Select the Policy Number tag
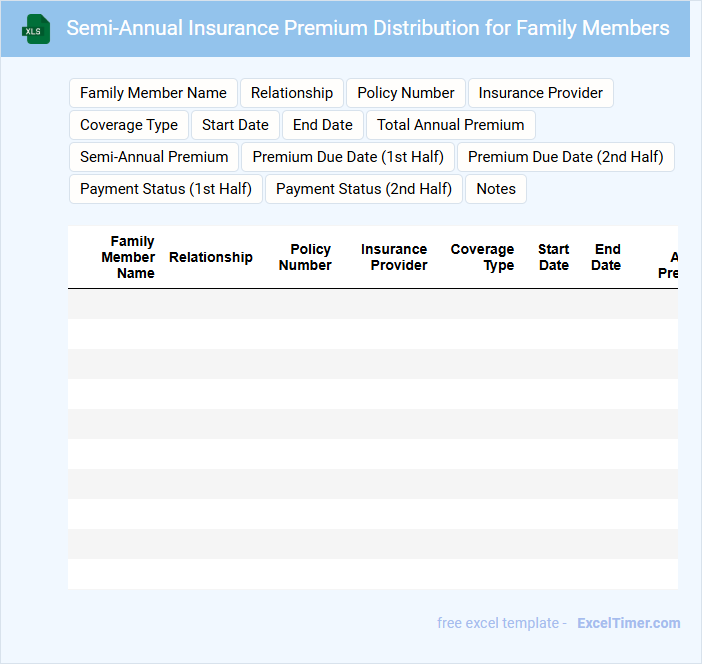The image size is (702, 664). 405,93
